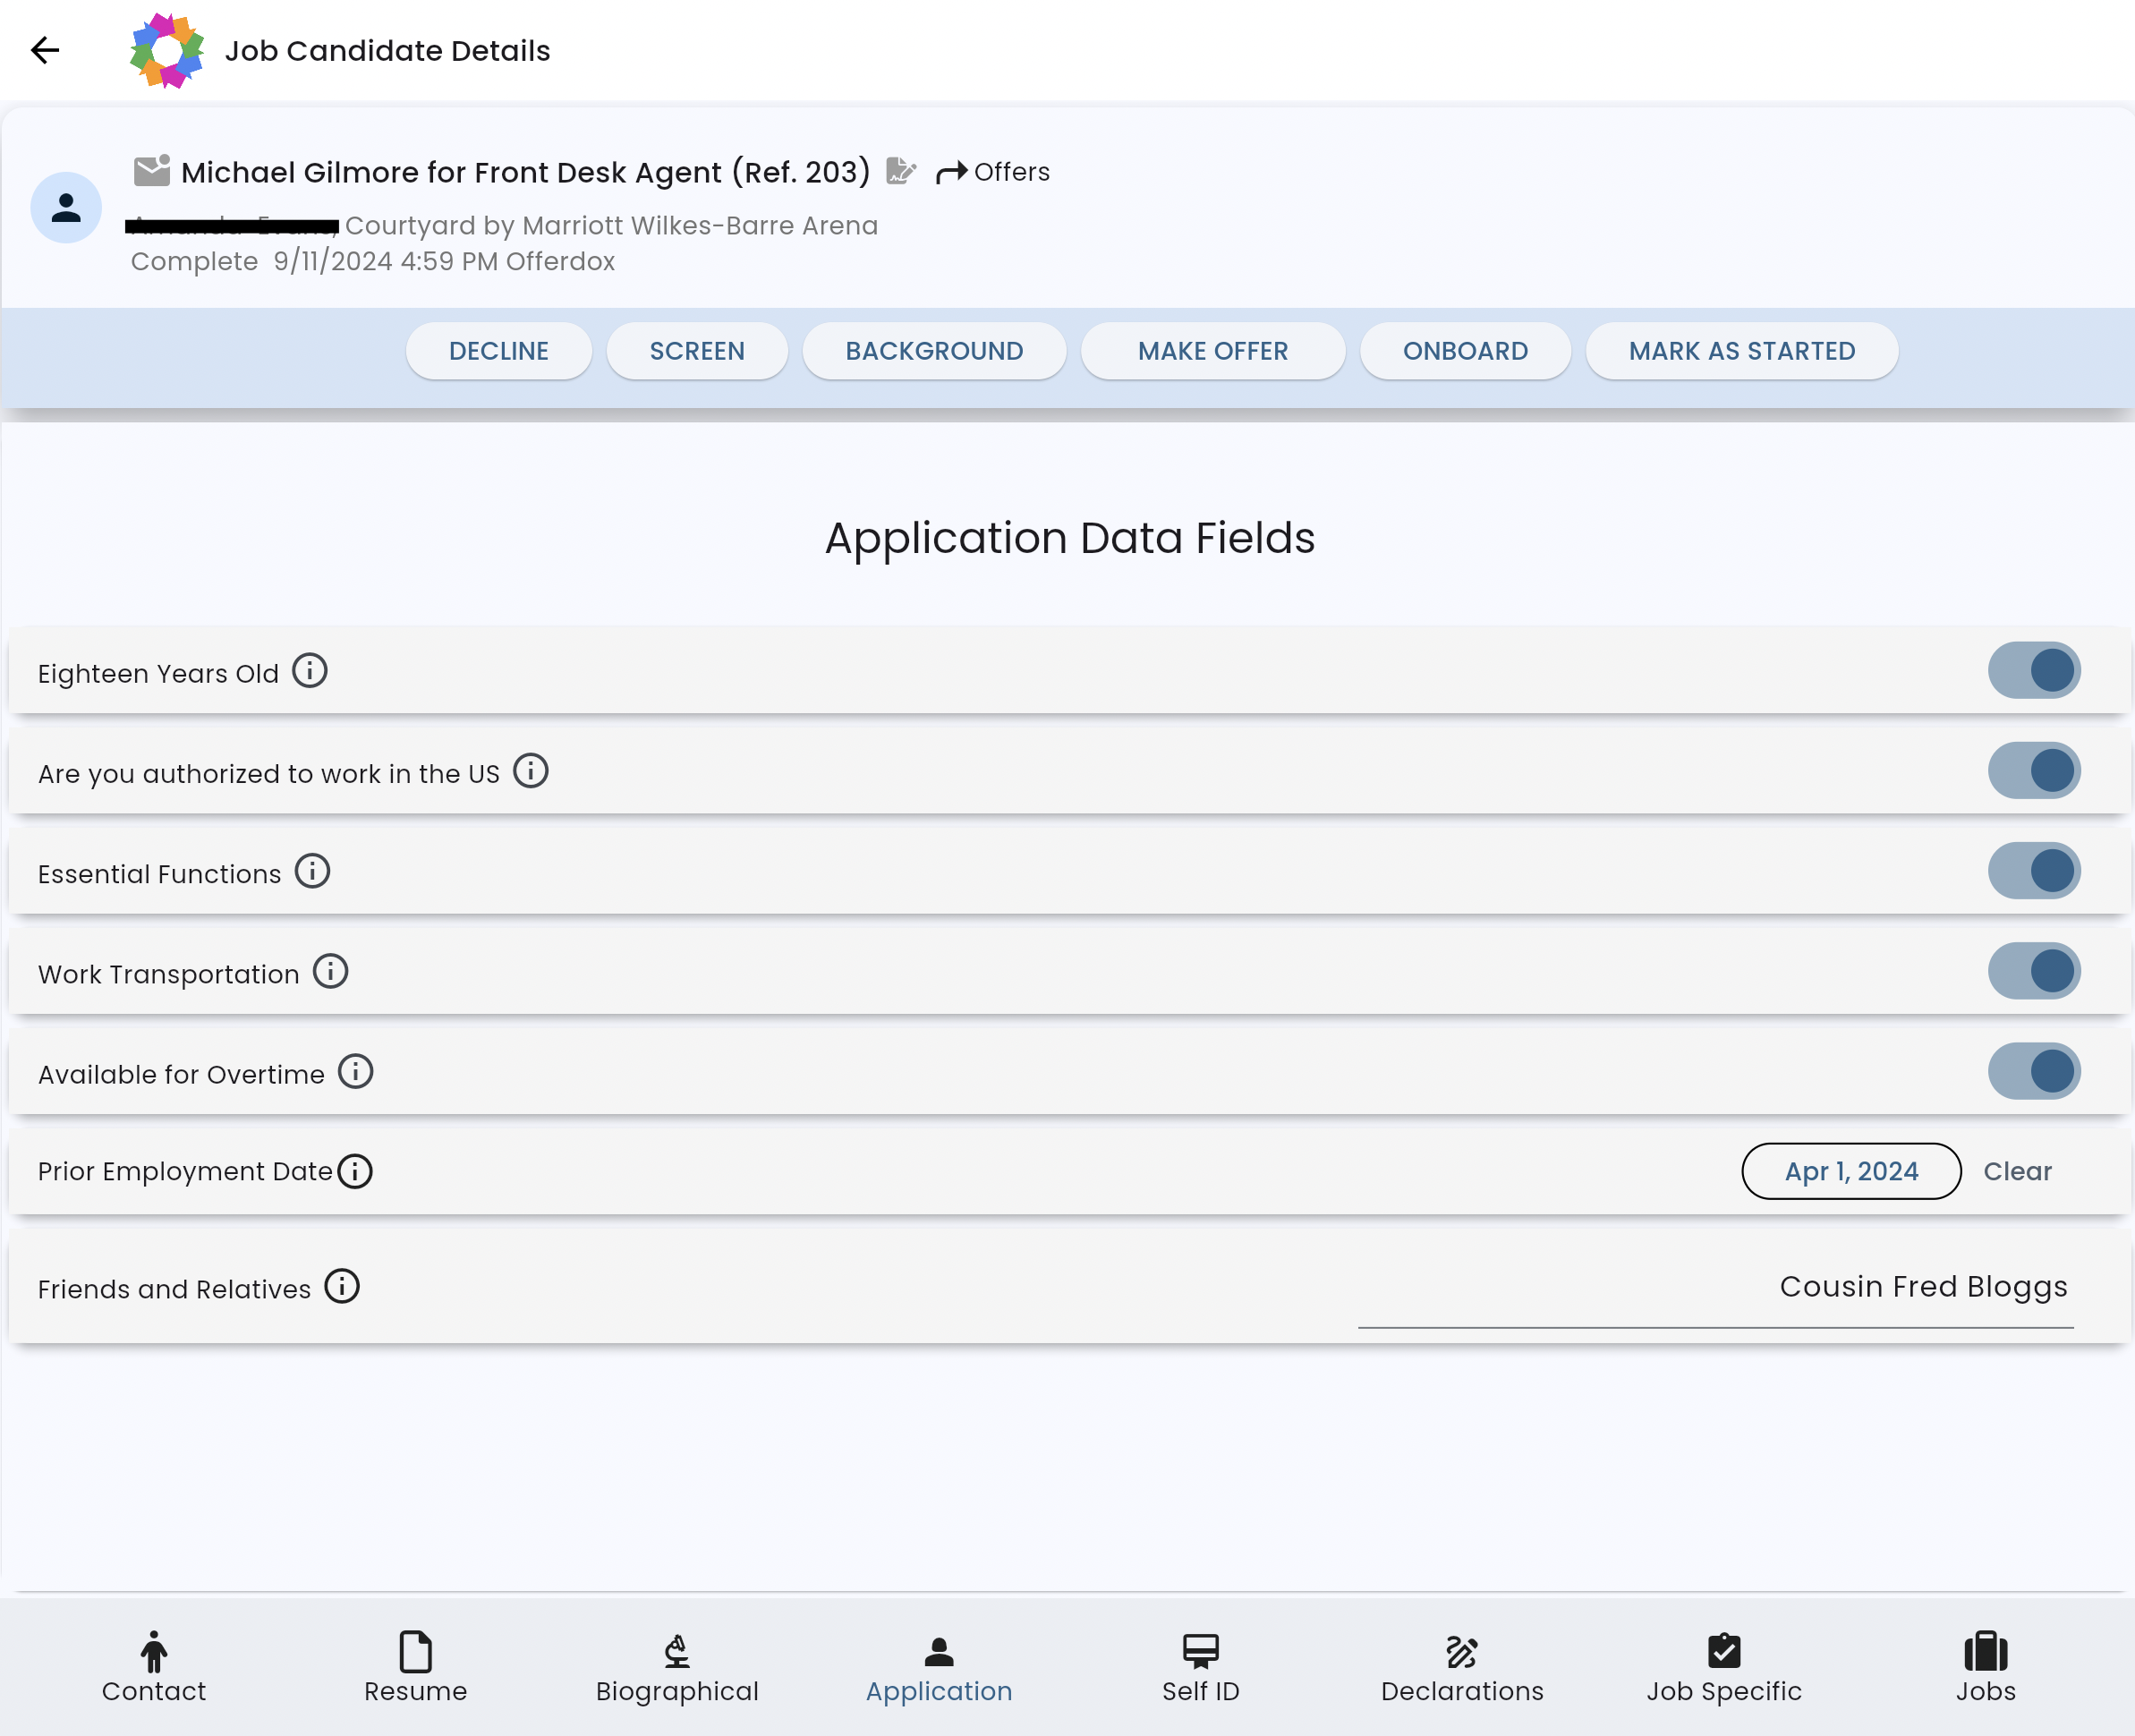Screen dimensions: 2135x1736
Task: Click the envelope message icon
Action: tap(152, 171)
